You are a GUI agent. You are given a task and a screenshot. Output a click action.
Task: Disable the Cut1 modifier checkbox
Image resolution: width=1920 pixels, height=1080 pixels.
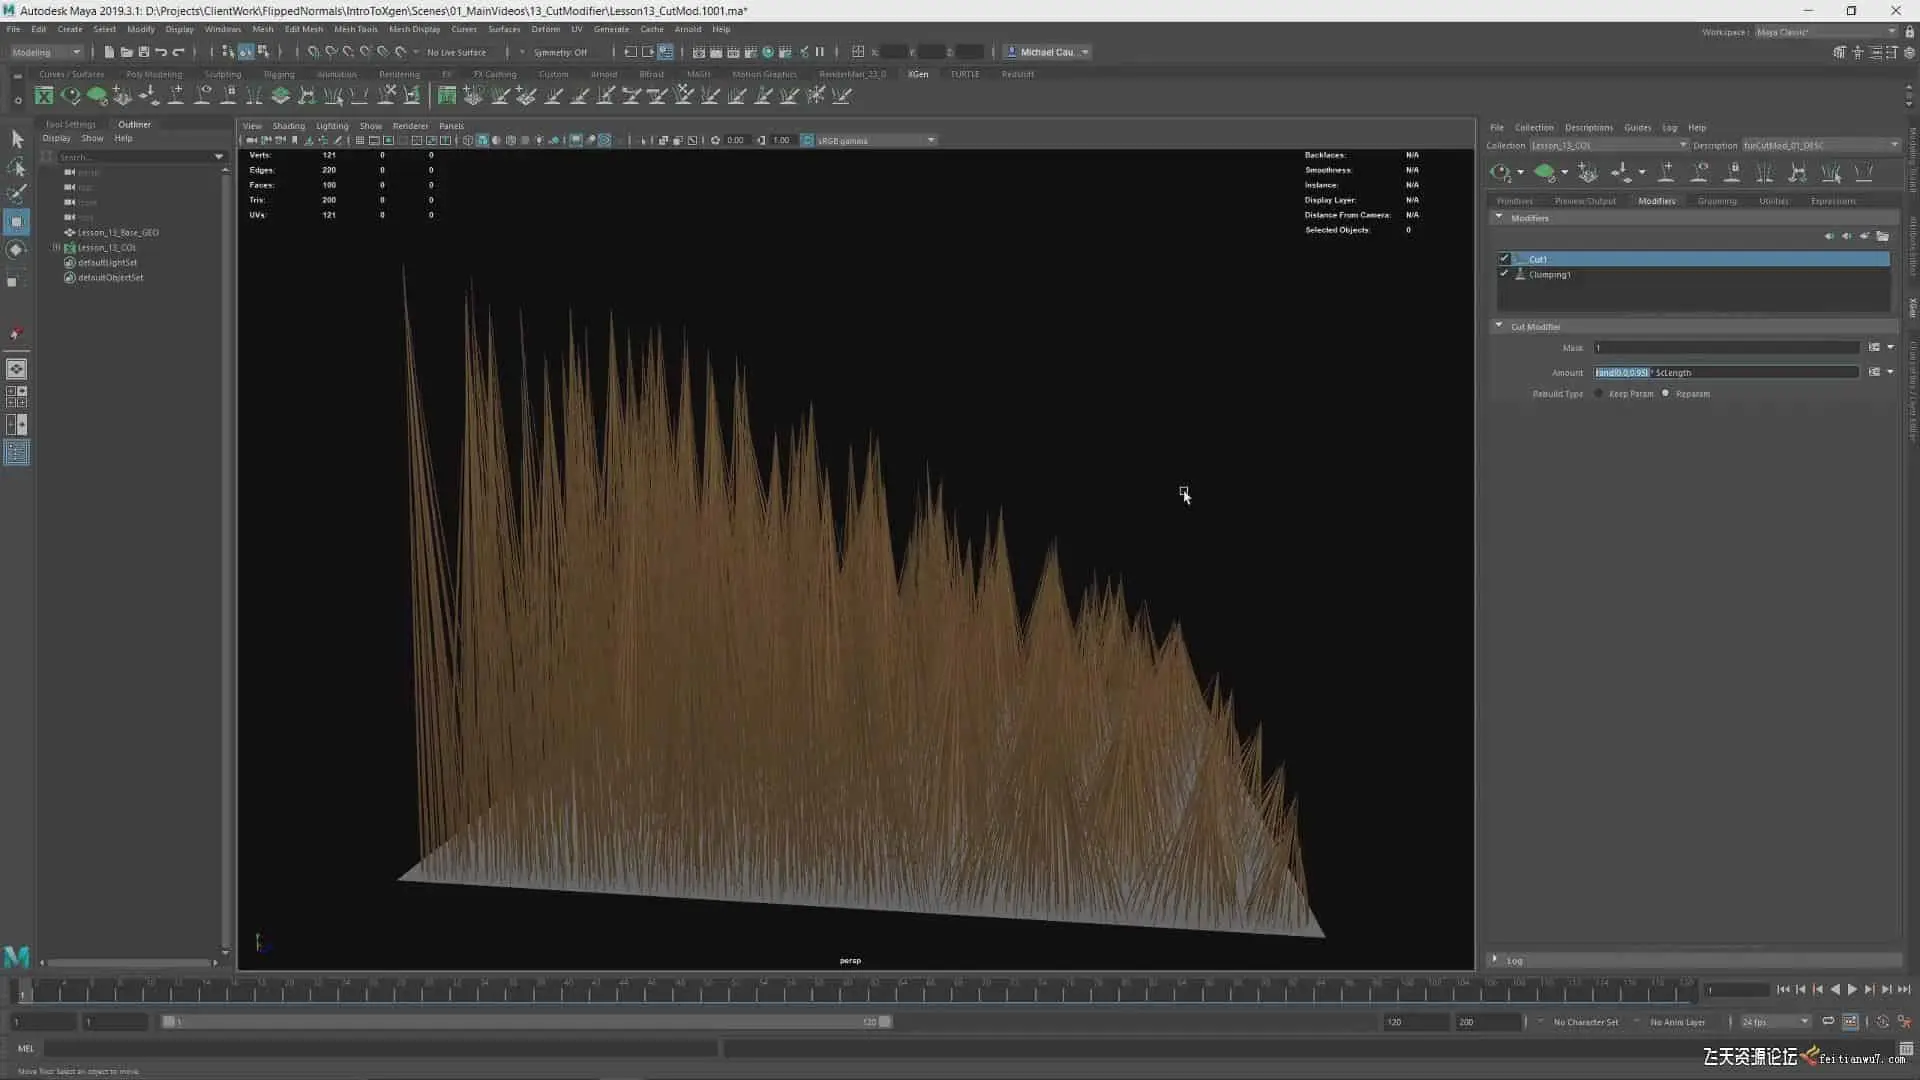coord(1504,259)
